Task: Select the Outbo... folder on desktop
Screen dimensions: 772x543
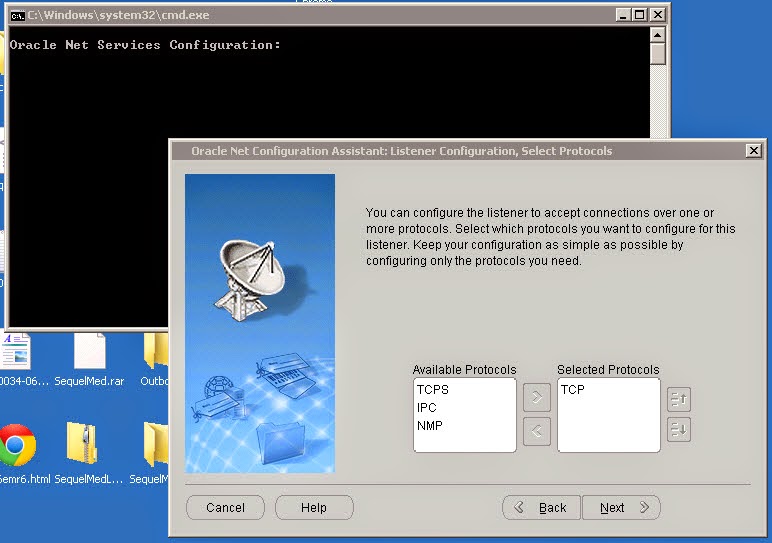Action: tap(155, 359)
